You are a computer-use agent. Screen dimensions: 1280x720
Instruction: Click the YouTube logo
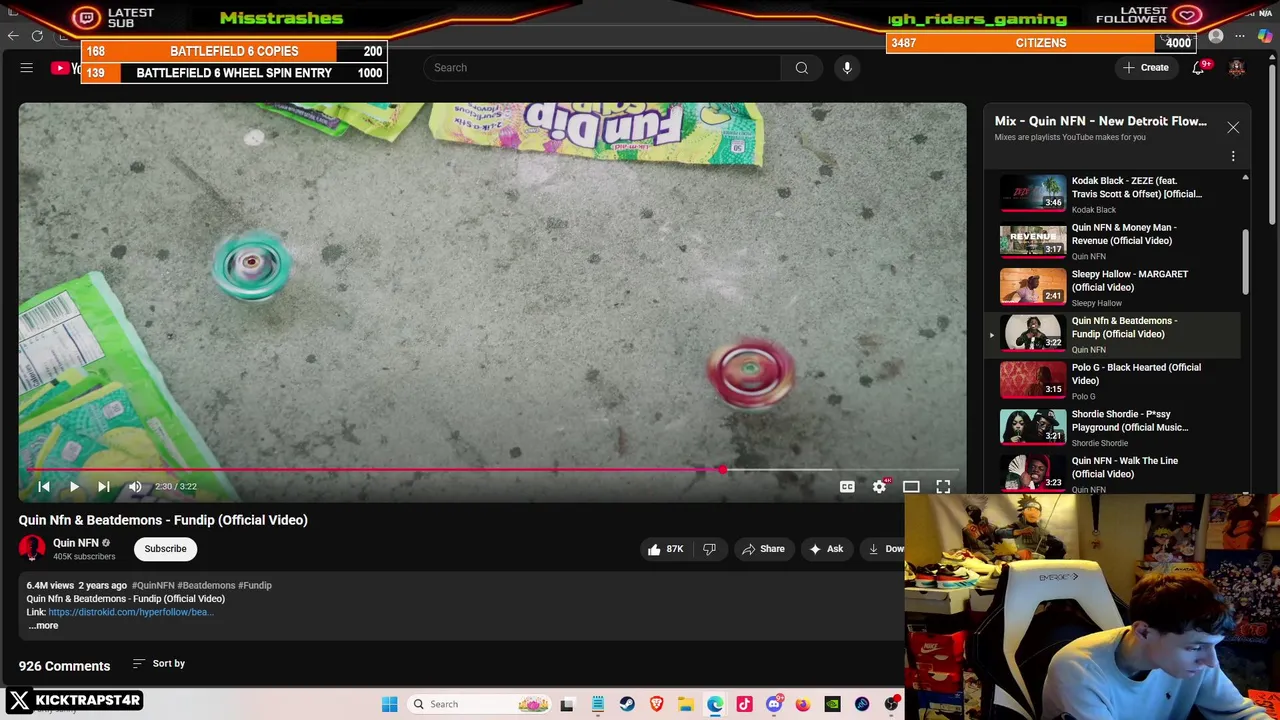(65, 68)
